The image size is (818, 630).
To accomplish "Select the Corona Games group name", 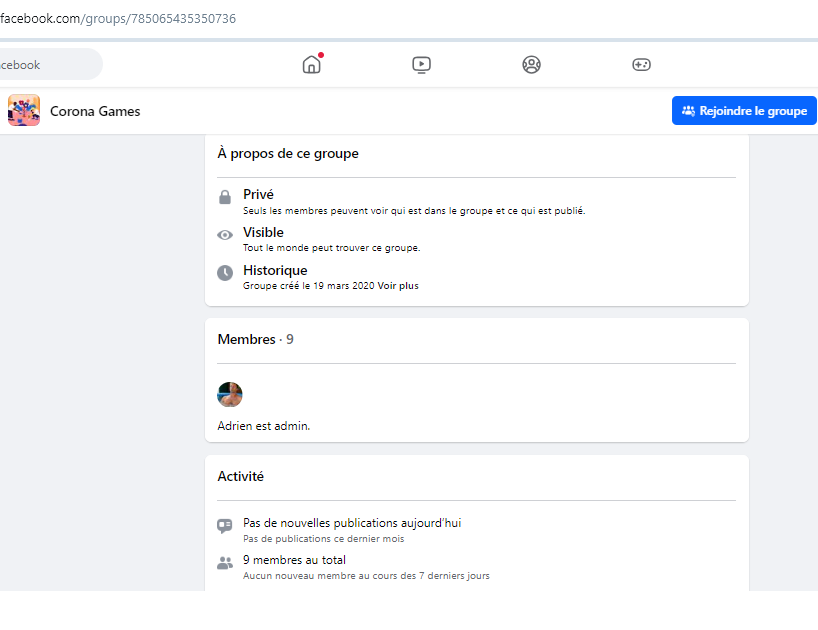I will 95,111.
